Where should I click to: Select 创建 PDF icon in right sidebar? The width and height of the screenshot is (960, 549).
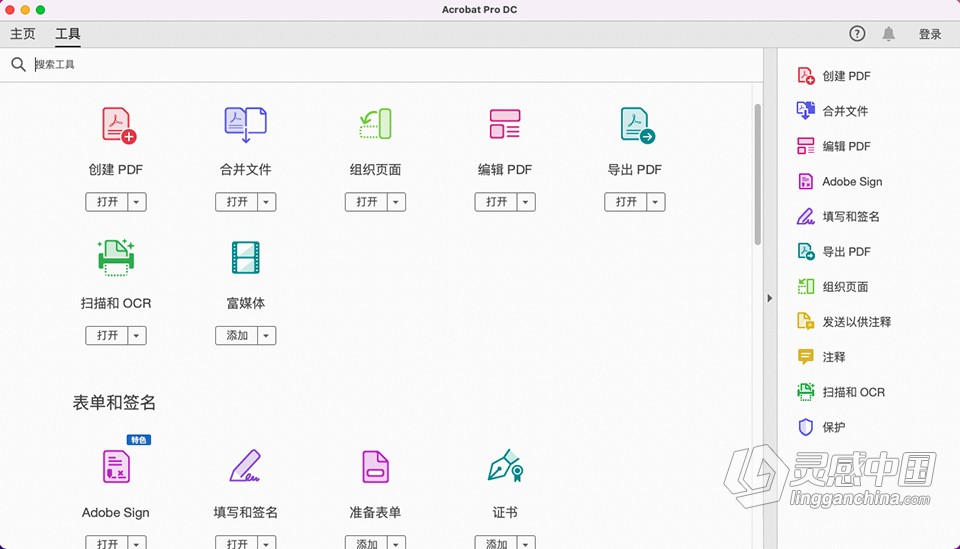click(x=806, y=76)
